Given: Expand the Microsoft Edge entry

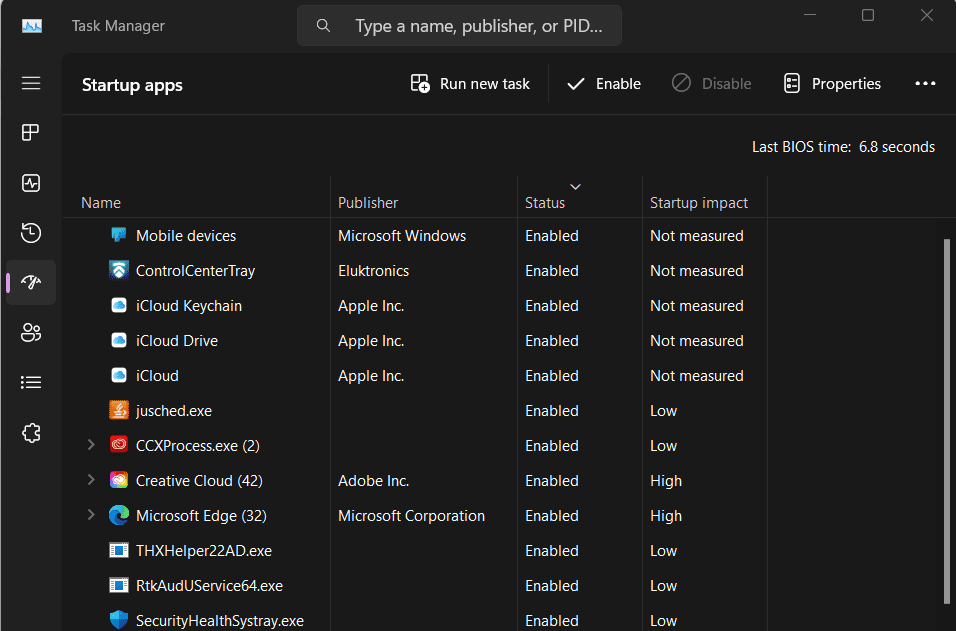Looking at the screenshot, I should (x=90, y=515).
